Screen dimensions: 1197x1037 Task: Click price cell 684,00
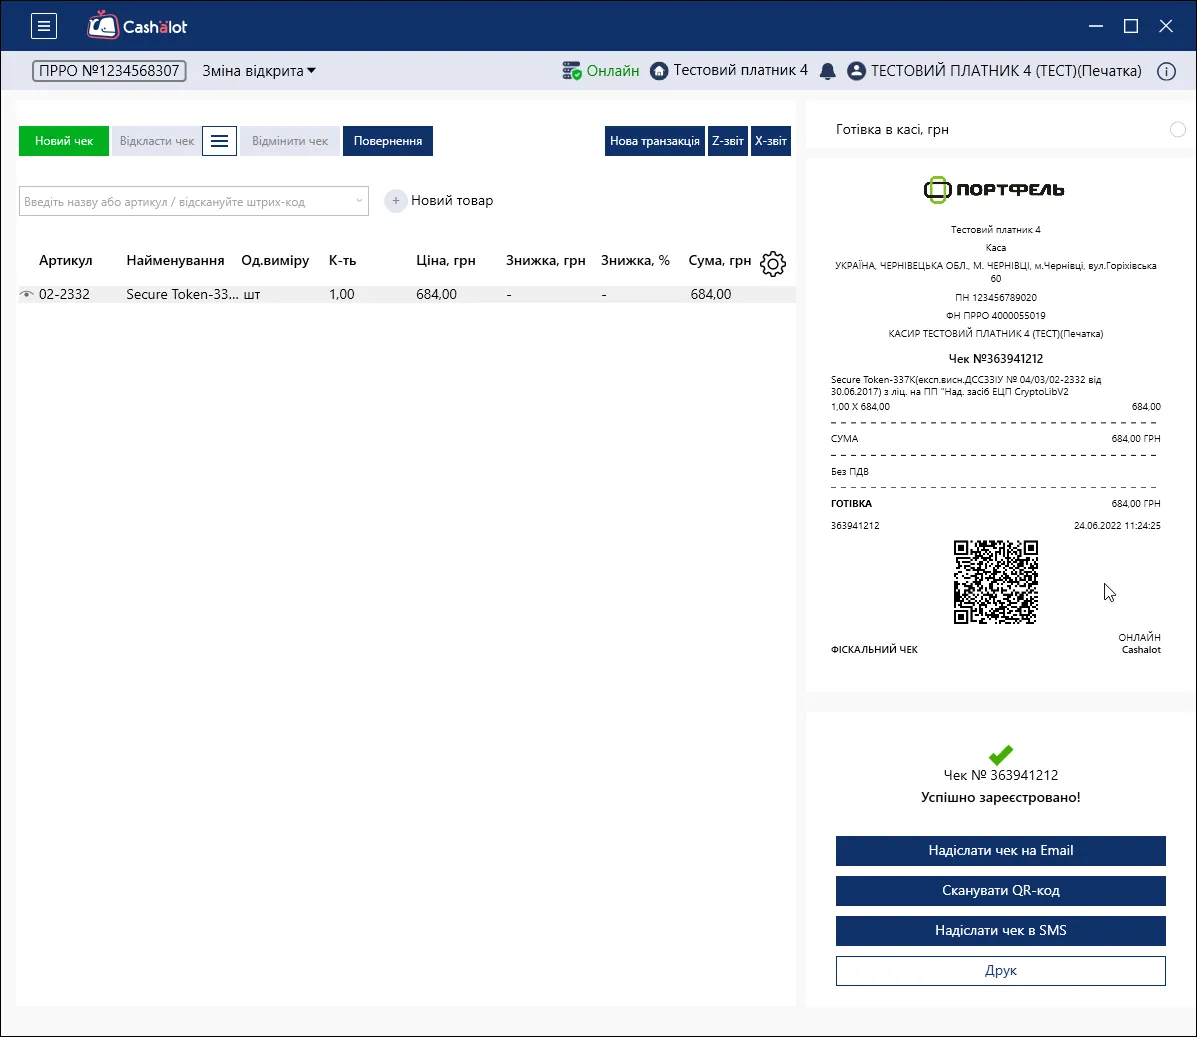point(437,294)
